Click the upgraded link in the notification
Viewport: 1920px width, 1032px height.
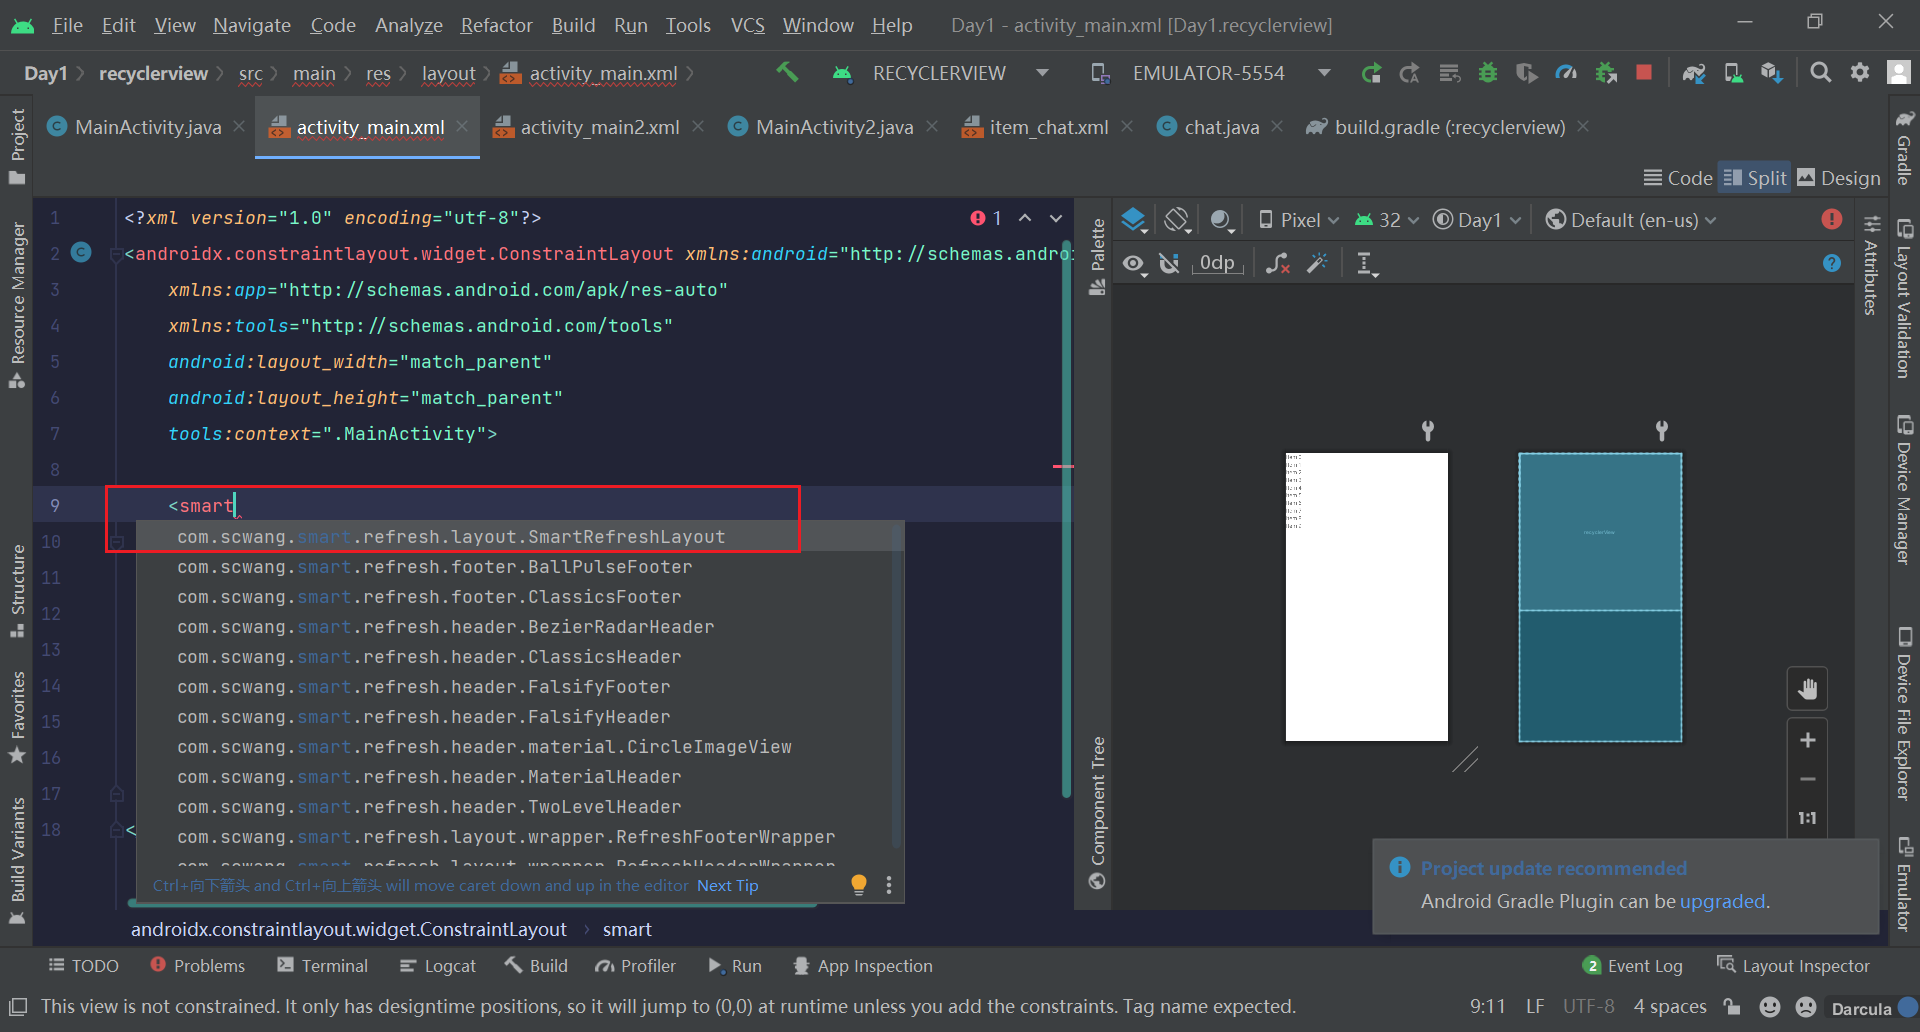pyautogui.click(x=1722, y=901)
